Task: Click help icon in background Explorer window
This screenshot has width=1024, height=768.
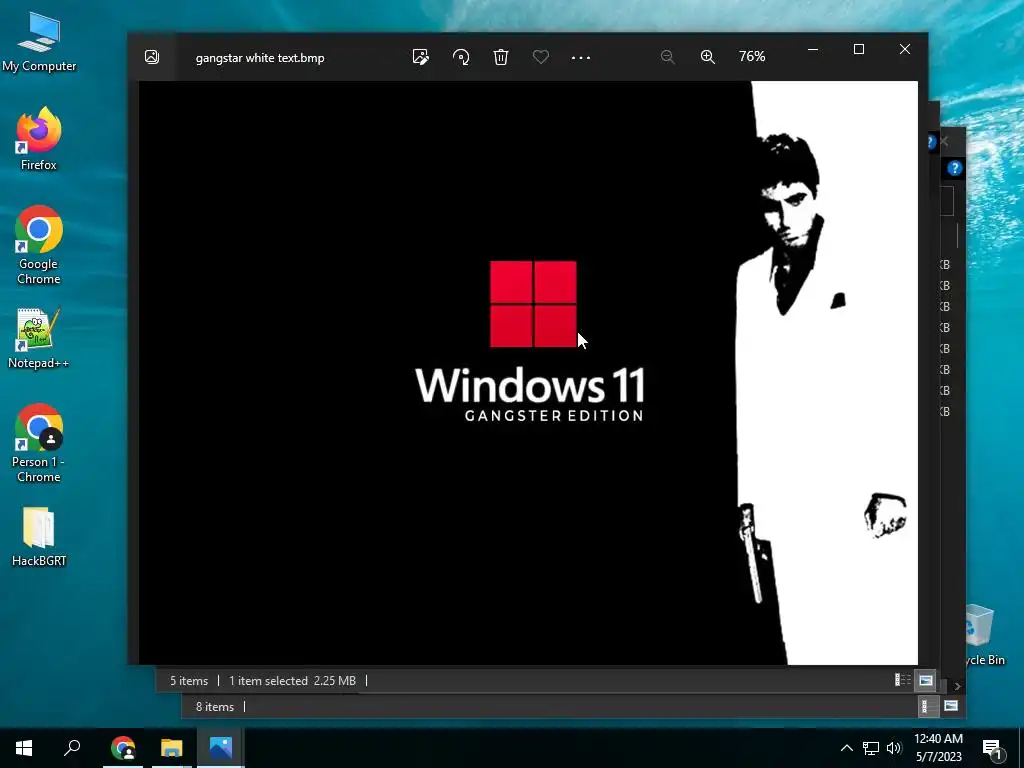Action: tap(955, 168)
